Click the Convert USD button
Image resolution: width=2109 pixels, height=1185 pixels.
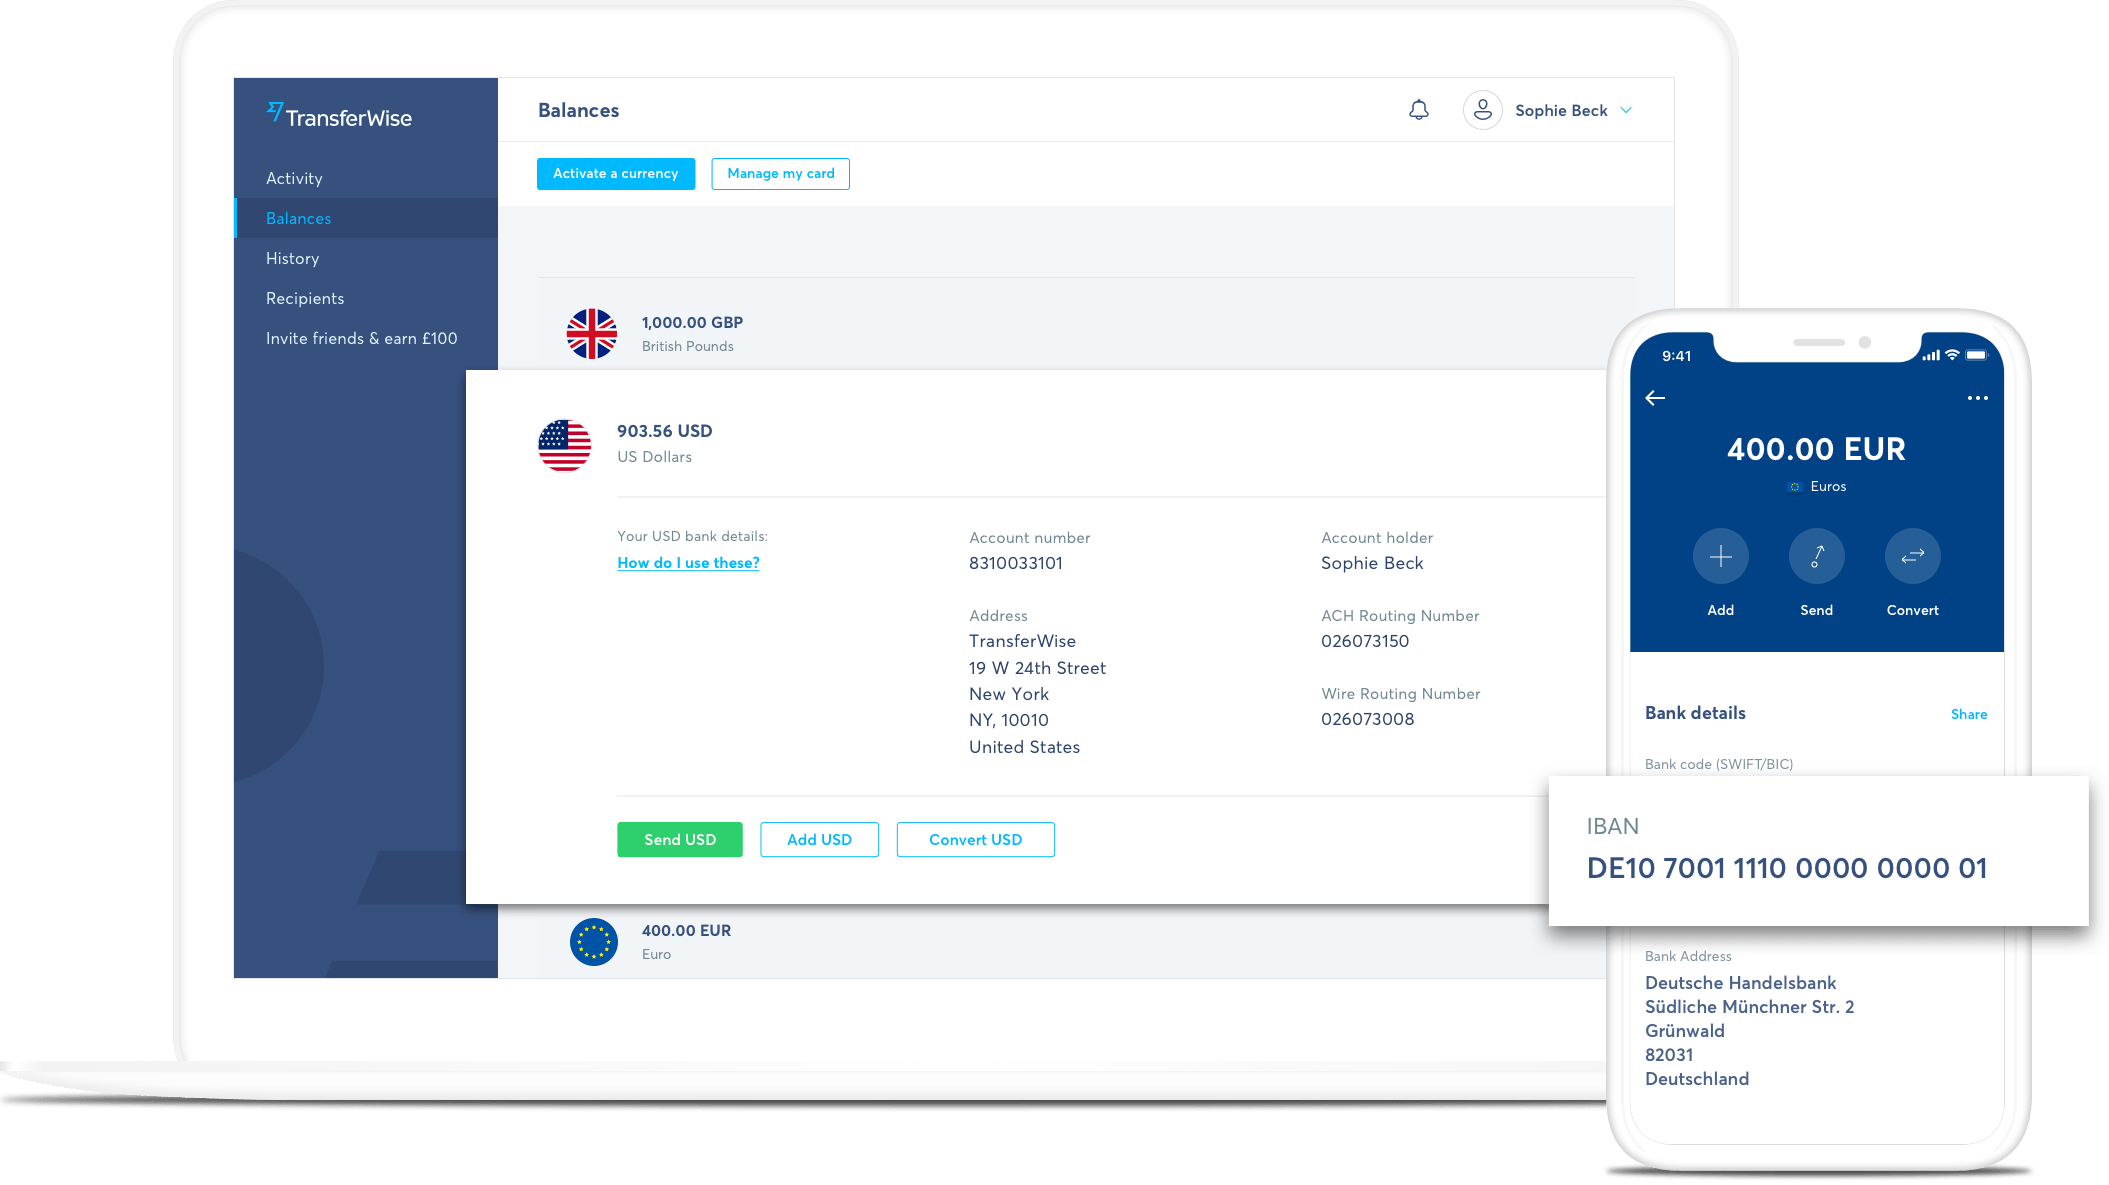973,839
